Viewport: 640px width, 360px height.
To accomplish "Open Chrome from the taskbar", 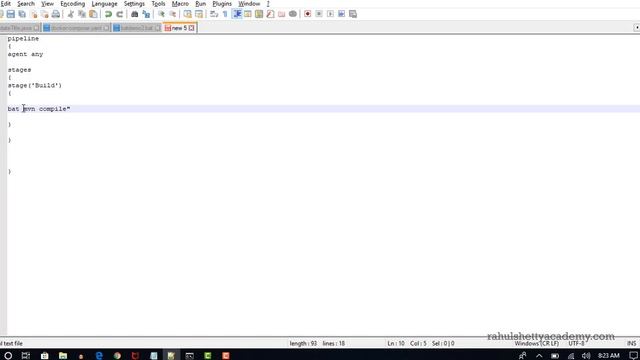I will pyautogui.click(x=118, y=356).
